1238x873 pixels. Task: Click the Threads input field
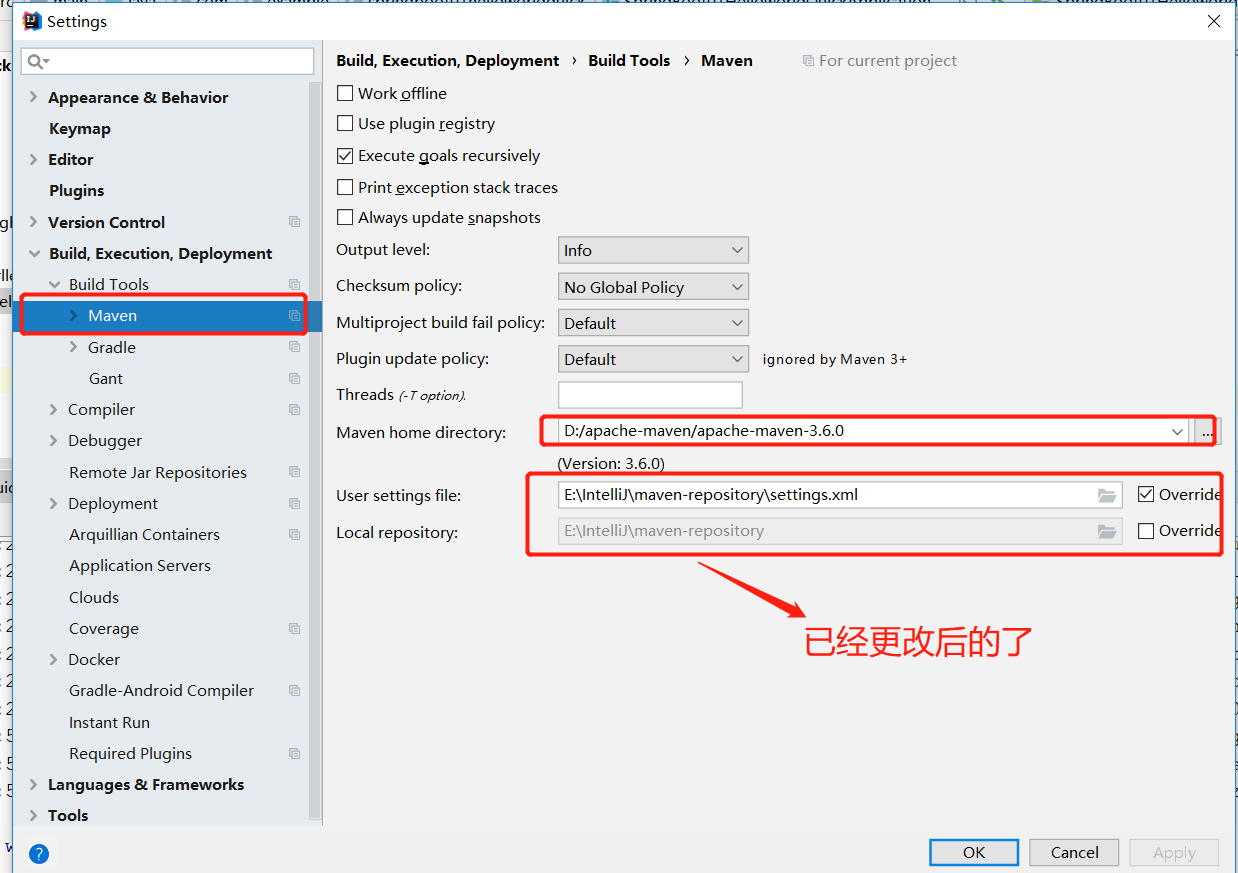[x=650, y=395]
